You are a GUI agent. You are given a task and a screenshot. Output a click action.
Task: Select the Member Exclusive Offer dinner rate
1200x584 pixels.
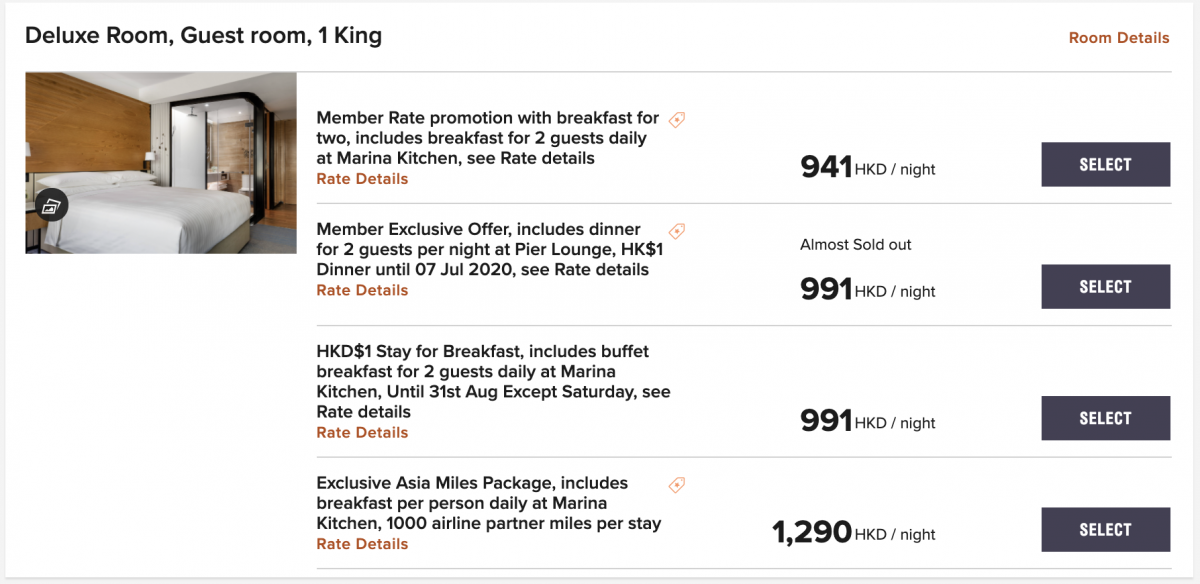point(1105,287)
